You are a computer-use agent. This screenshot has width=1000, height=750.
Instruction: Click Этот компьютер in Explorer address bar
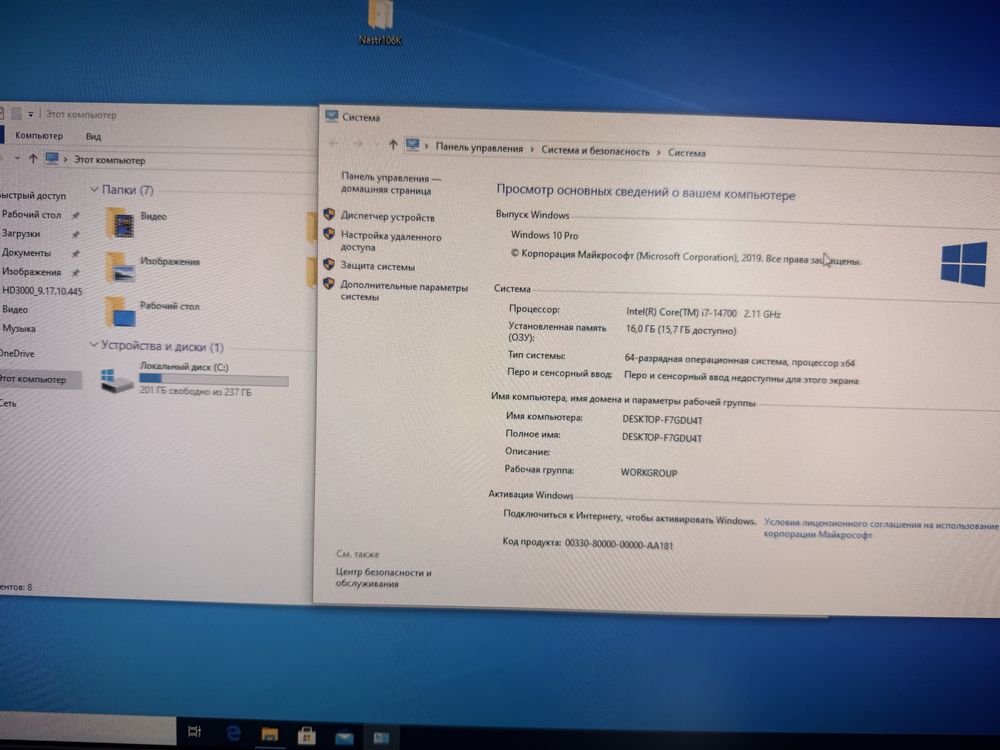click(109, 159)
